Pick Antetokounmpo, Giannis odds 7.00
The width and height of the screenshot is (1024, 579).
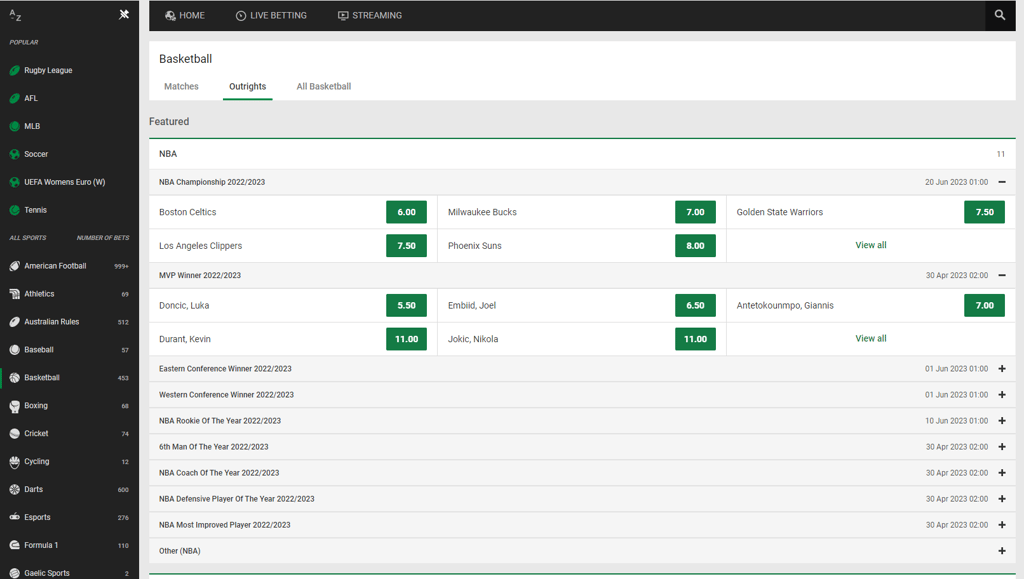click(984, 305)
